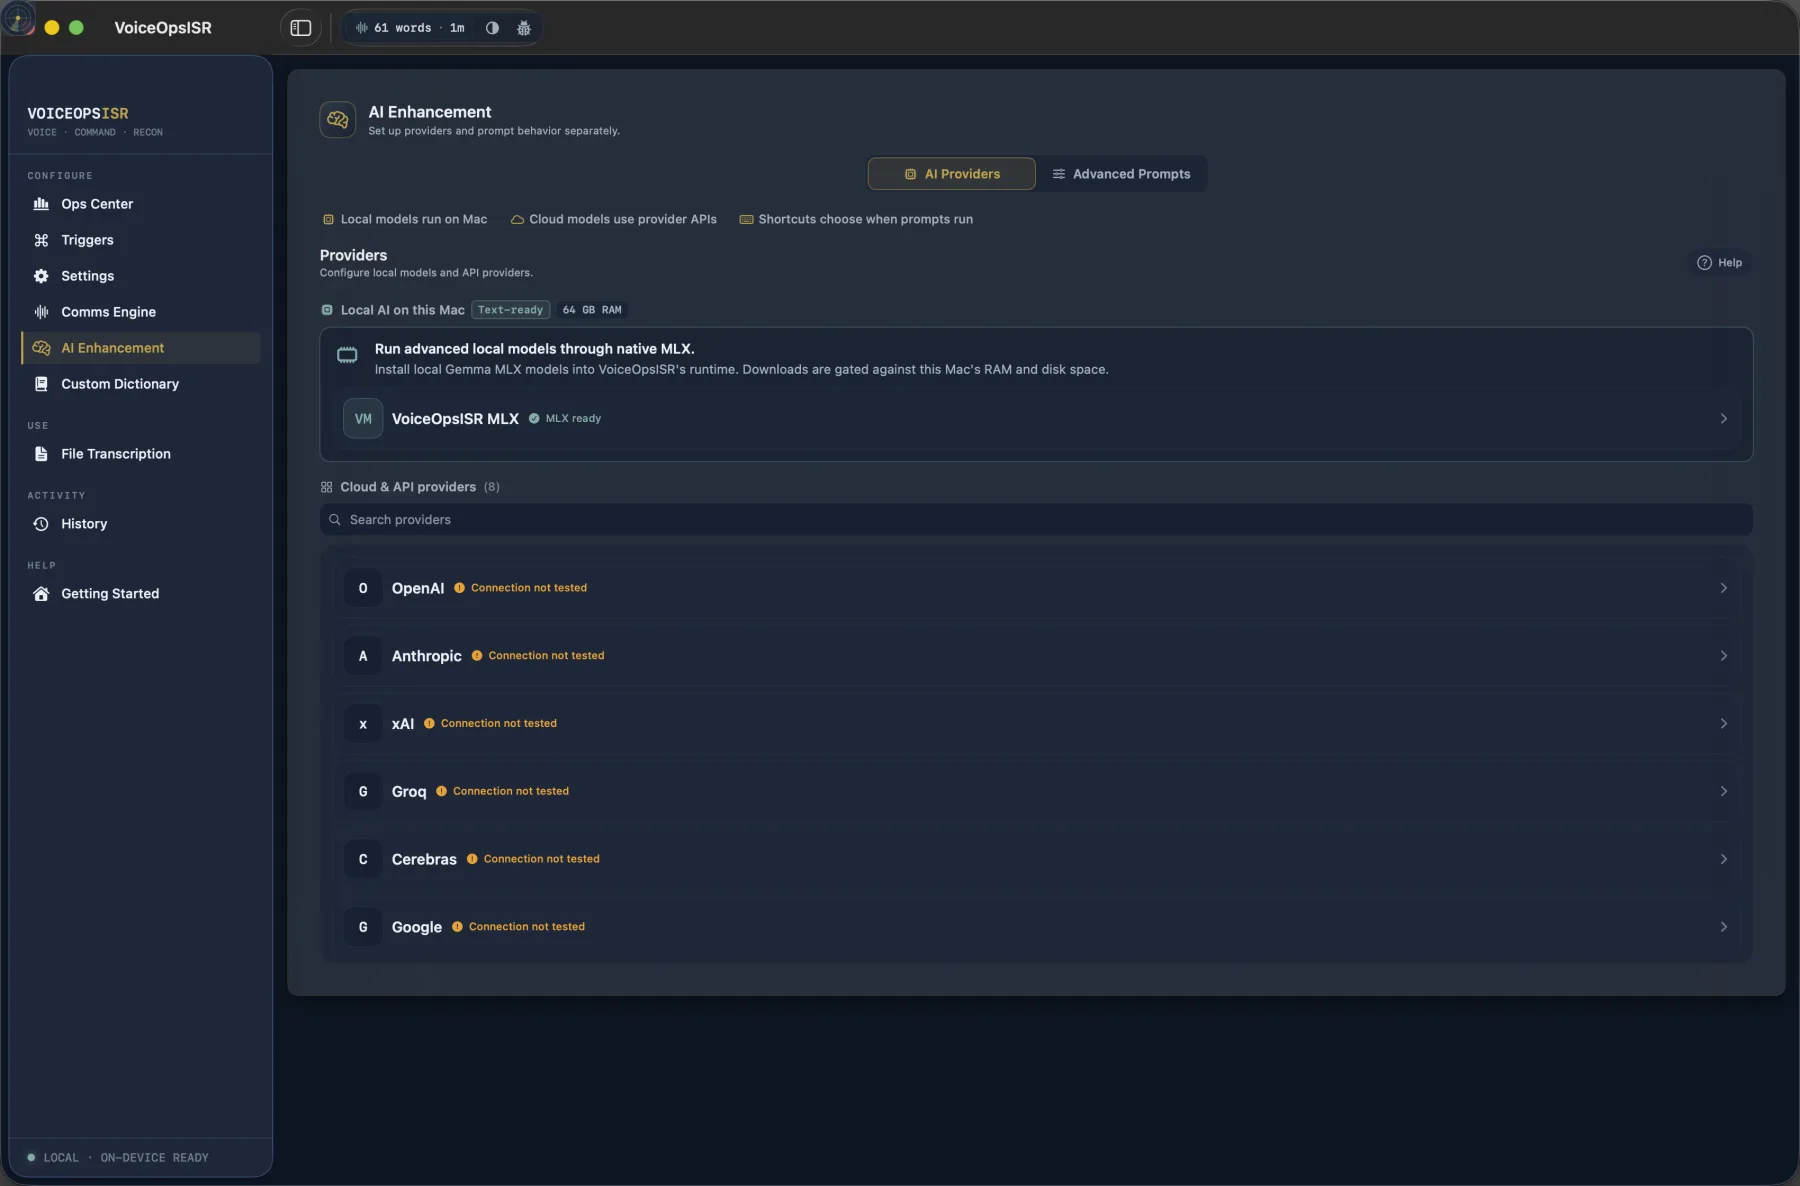
Task: Click the Getting Started label
Action: (x=110, y=594)
